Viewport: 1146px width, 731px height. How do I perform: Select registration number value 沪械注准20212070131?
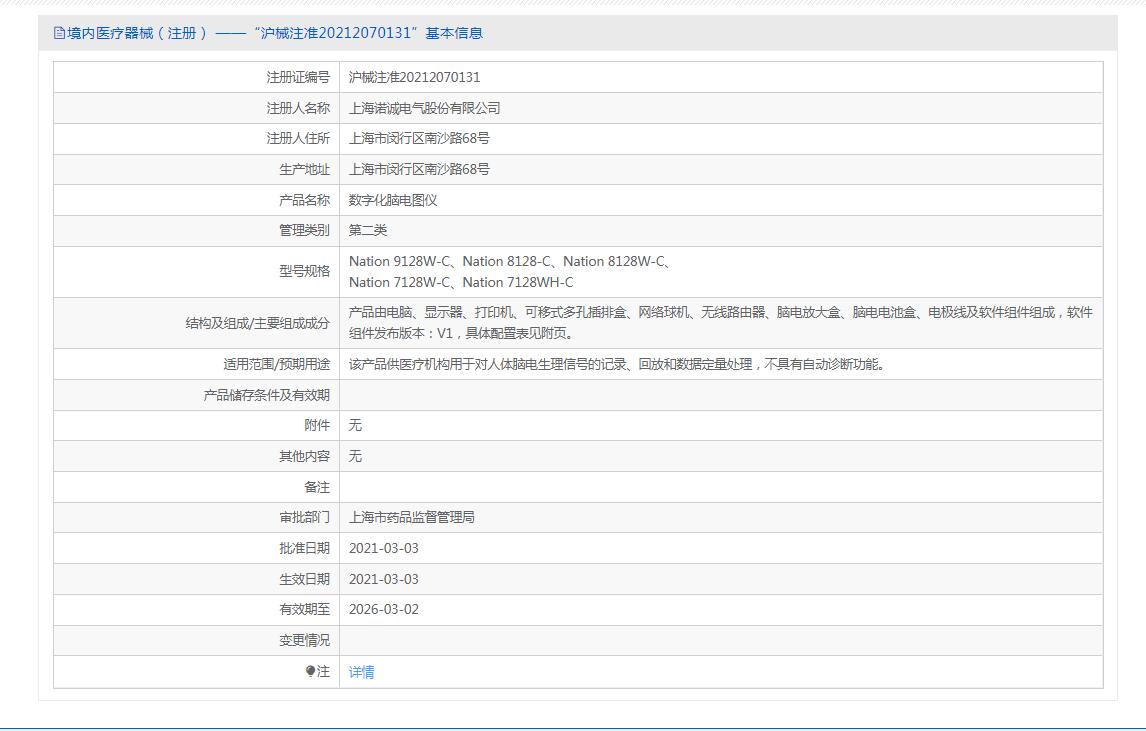414,77
